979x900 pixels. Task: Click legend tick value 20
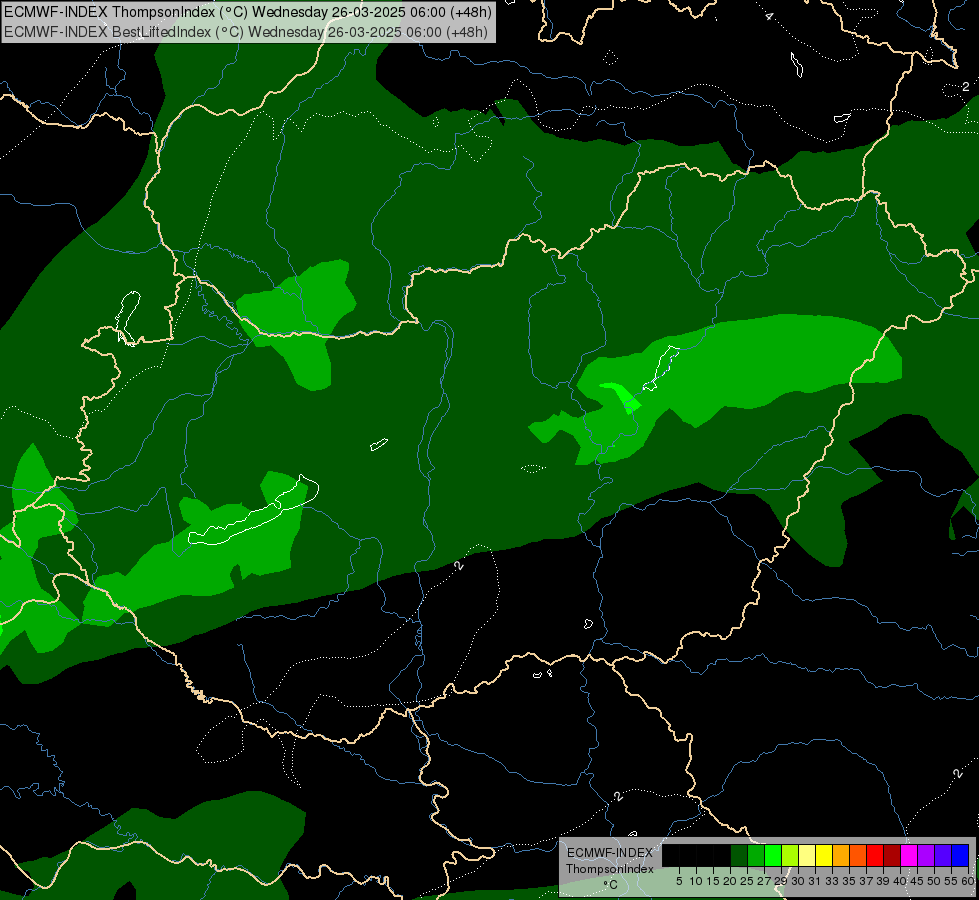pos(730,881)
